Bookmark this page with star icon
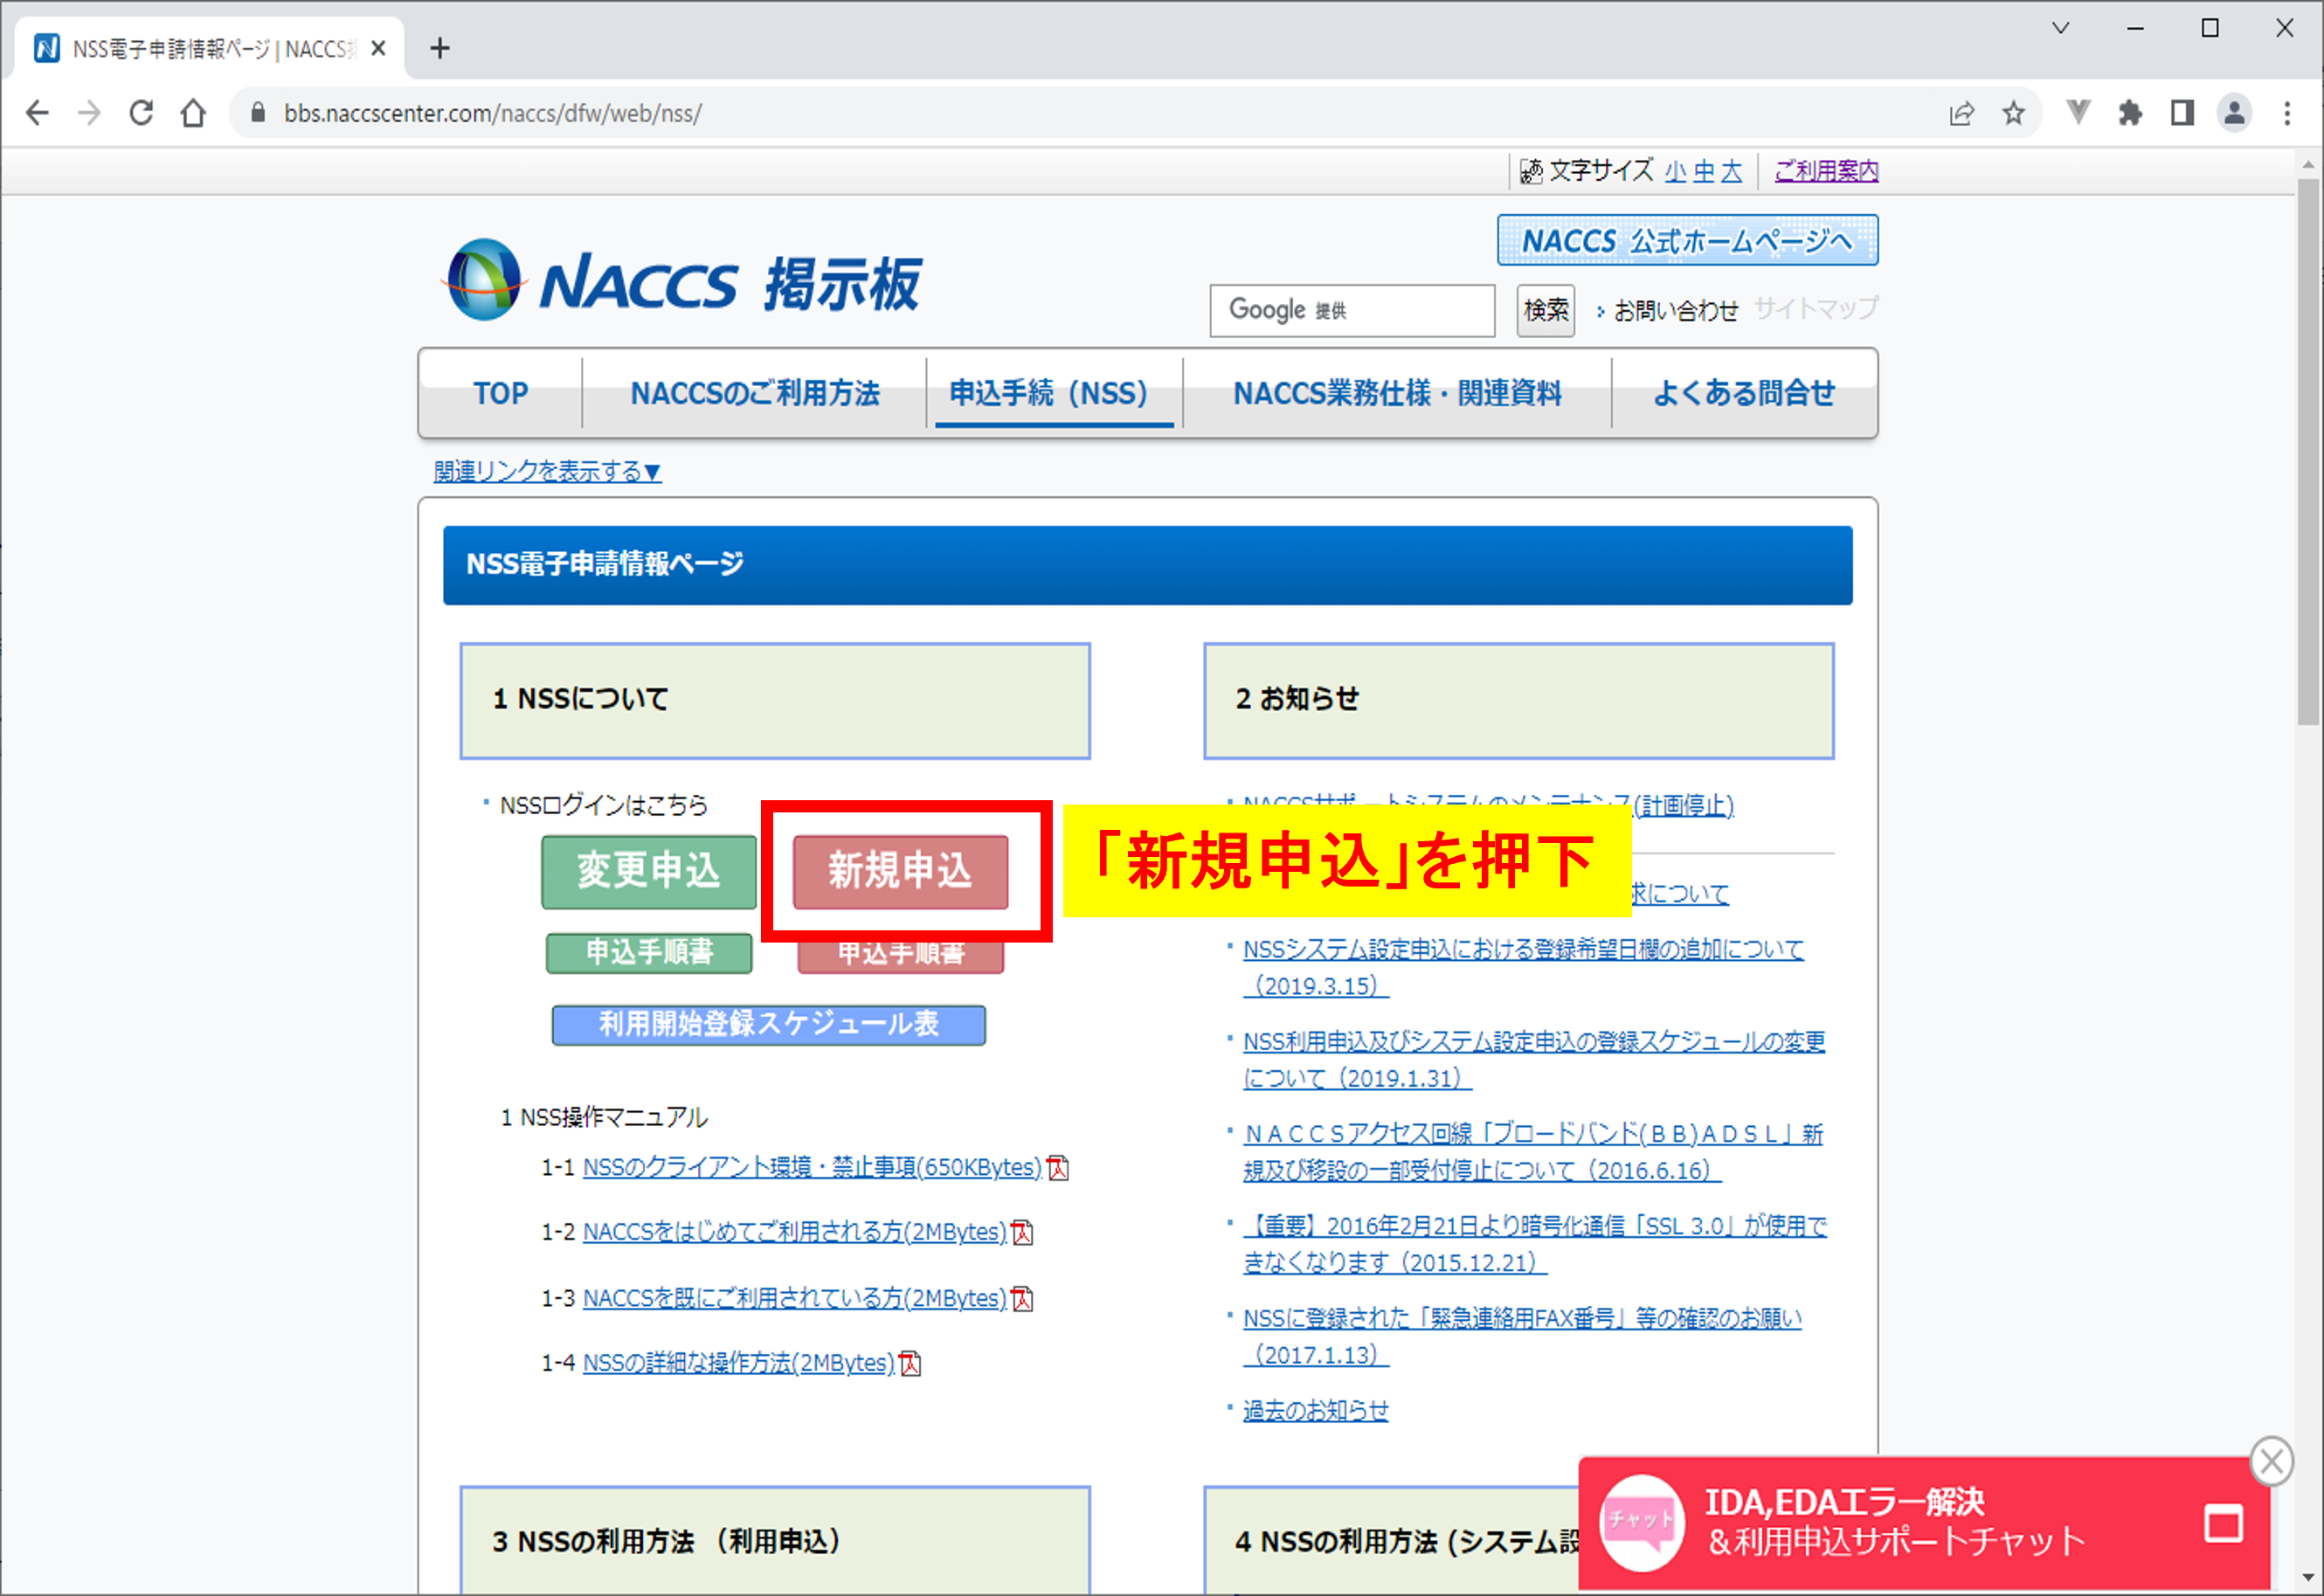This screenshot has height=1596, width=2324. tap(2013, 113)
